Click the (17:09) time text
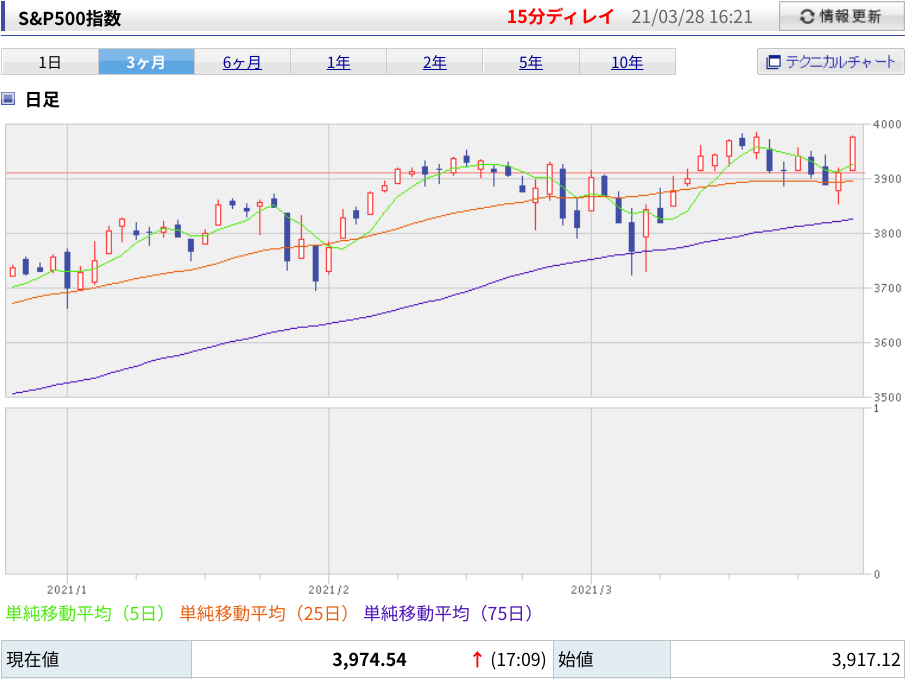The image size is (906, 679). [x=518, y=659]
